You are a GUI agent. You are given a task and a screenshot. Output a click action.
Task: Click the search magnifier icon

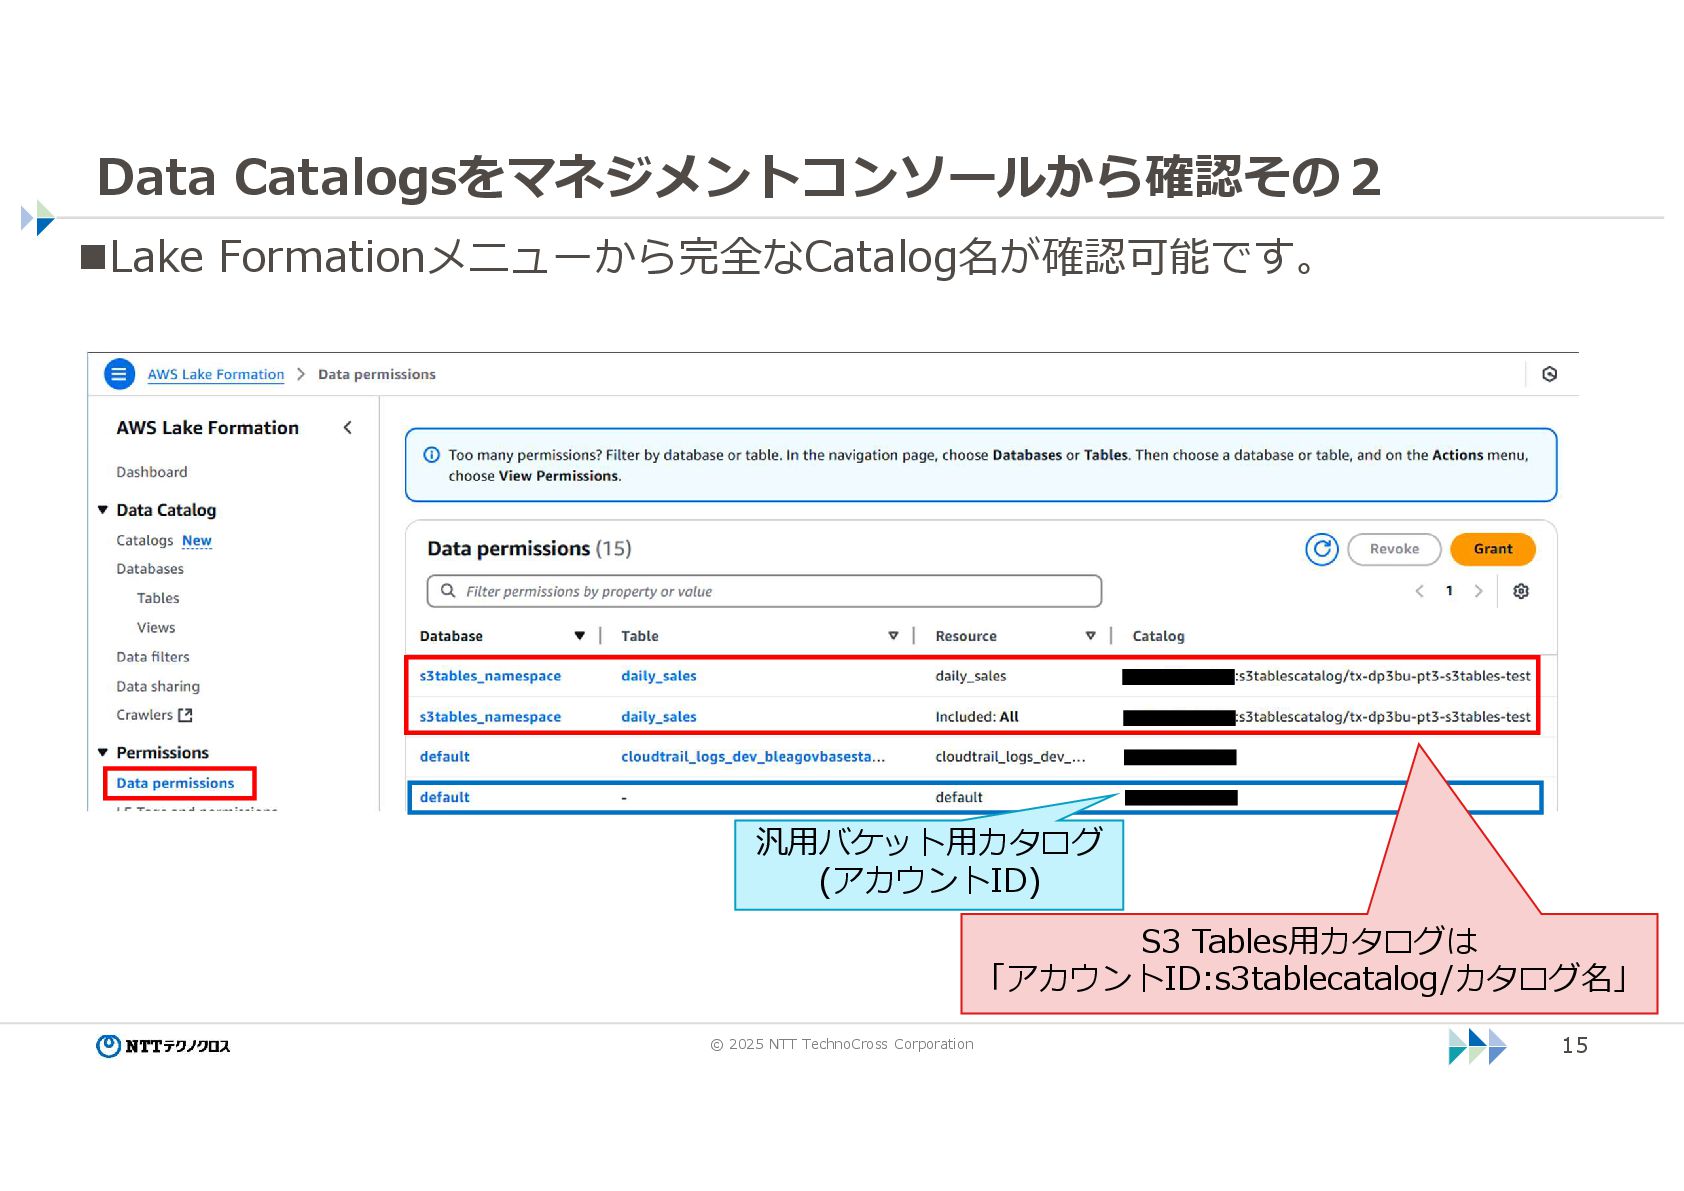(x=448, y=591)
